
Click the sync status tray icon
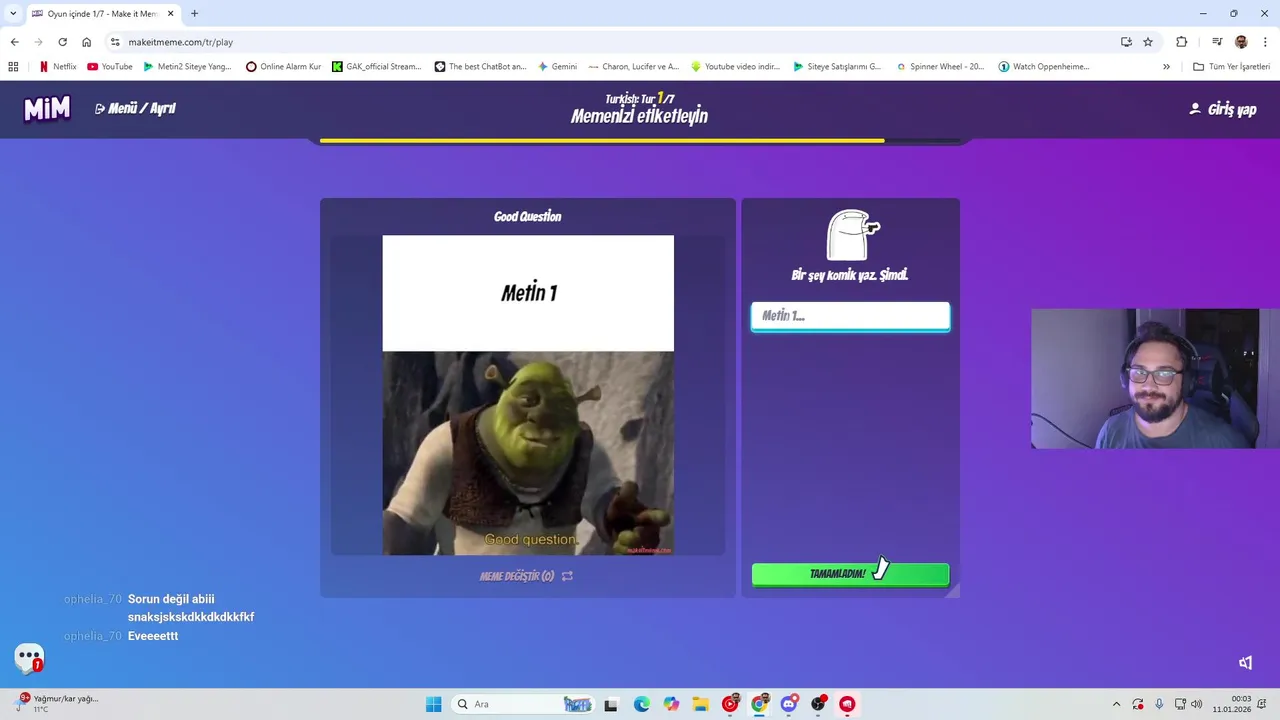tap(1138, 704)
